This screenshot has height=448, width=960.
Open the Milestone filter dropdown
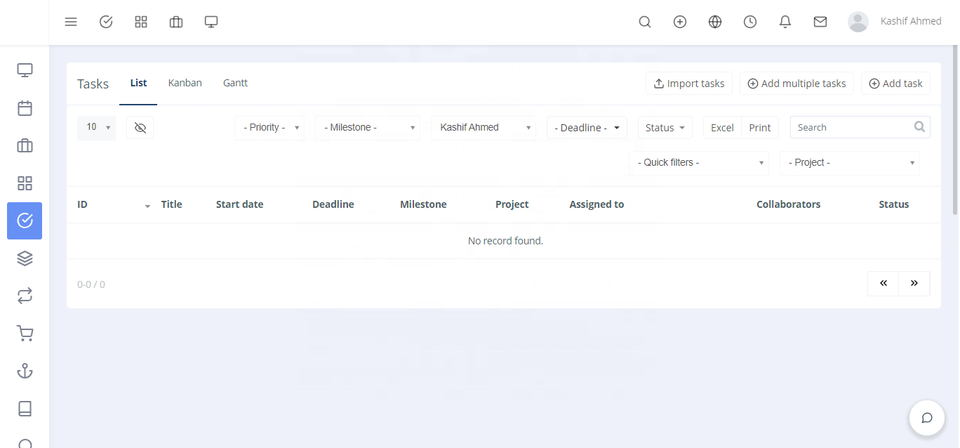click(x=368, y=128)
